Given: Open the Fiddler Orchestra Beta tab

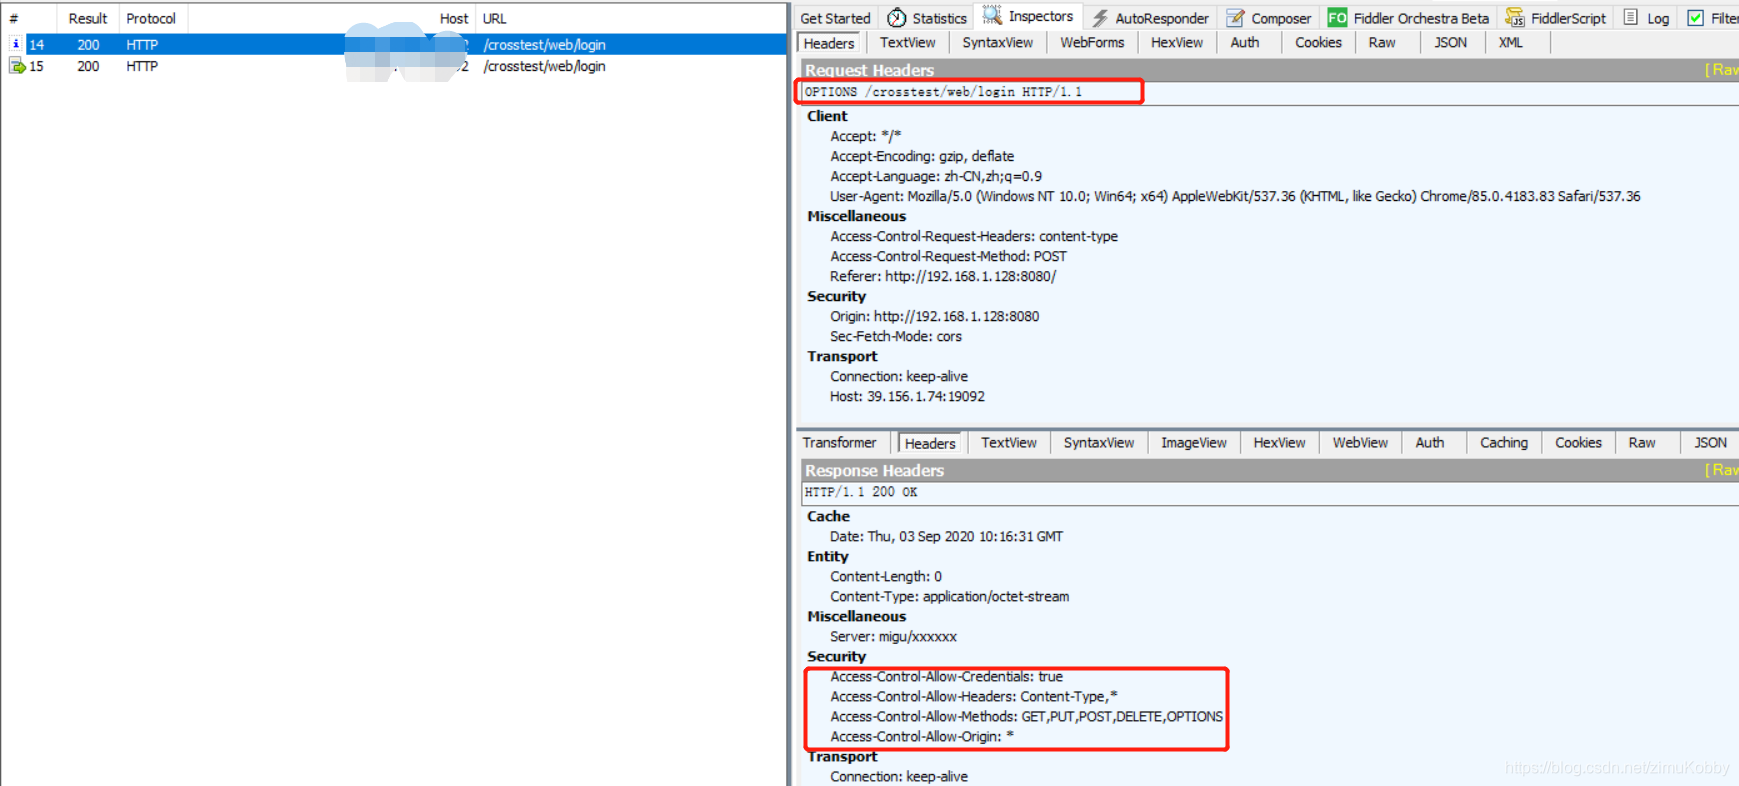Looking at the screenshot, I should pyautogui.click(x=1421, y=18).
